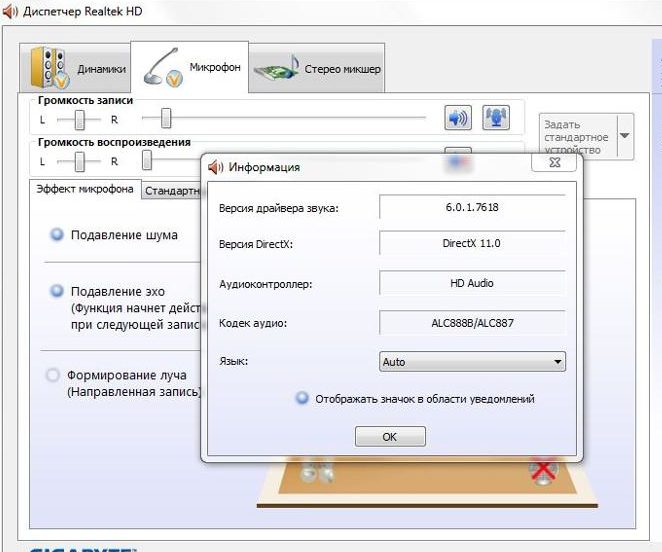Confirm with the OK button
Image resolution: width=662 pixels, height=552 pixels.
click(390, 436)
